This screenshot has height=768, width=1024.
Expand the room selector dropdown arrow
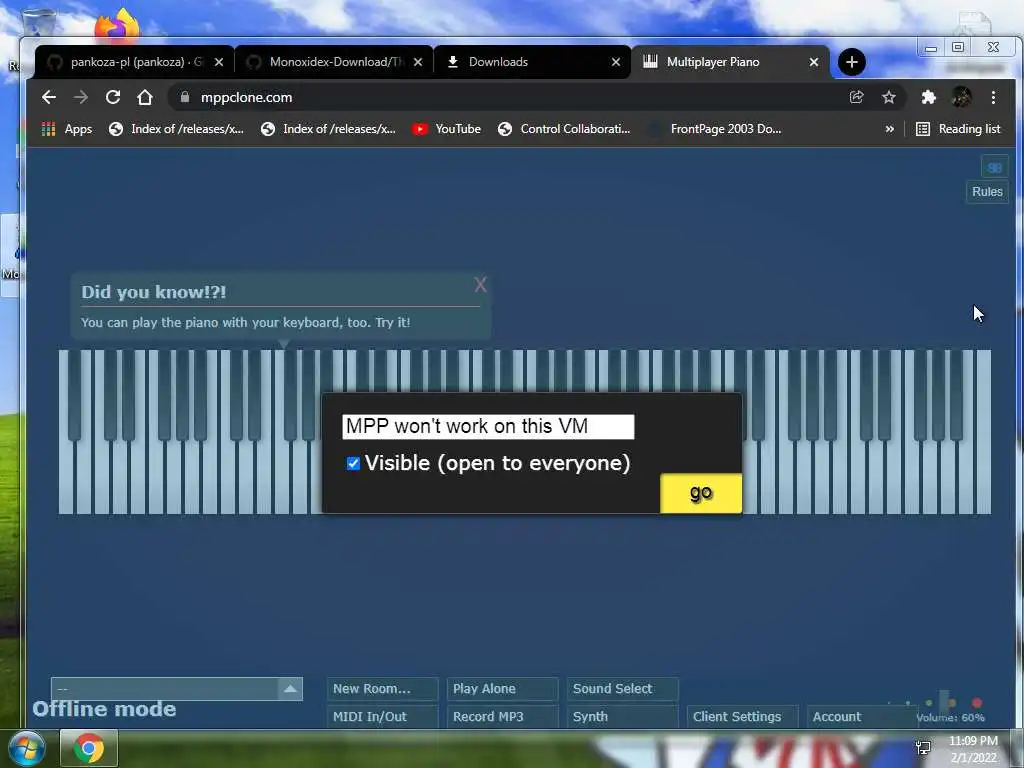[291, 688]
